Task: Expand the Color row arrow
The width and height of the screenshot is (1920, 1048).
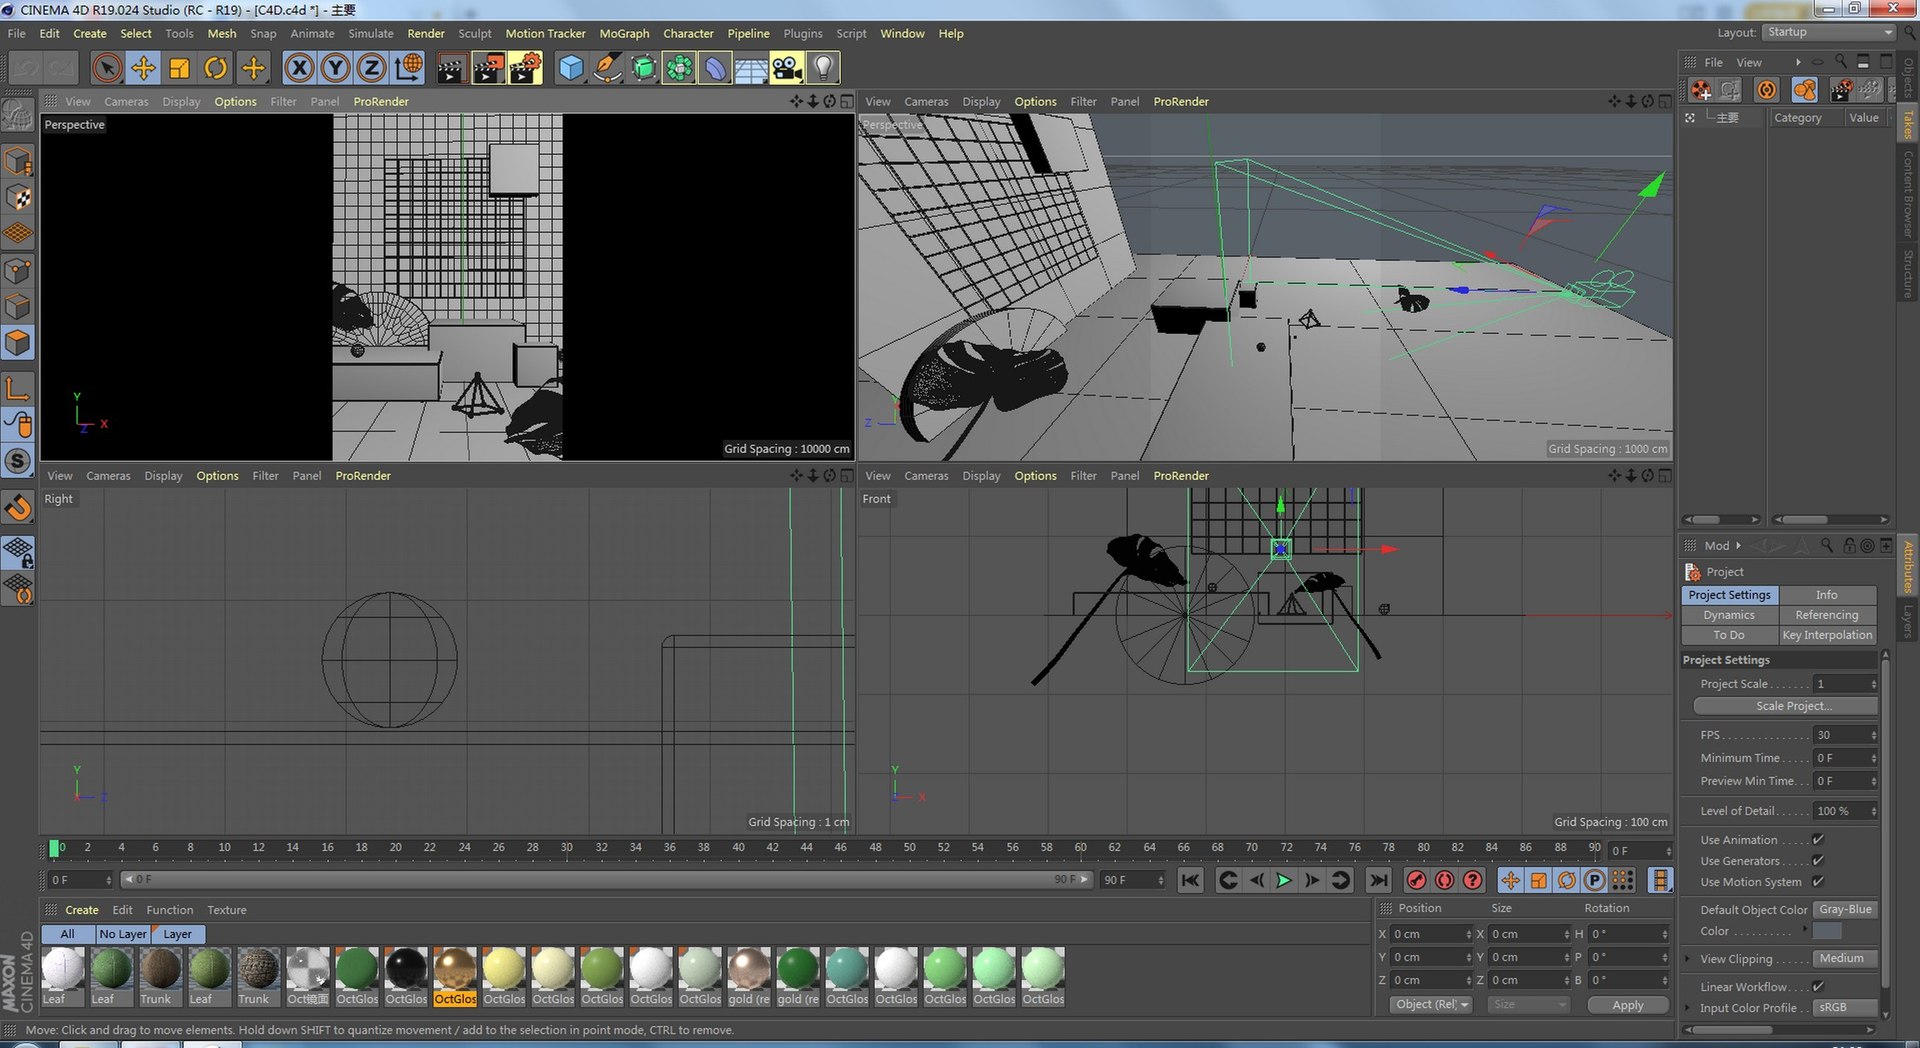Action: pyautogui.click(x=1805, y=930)
